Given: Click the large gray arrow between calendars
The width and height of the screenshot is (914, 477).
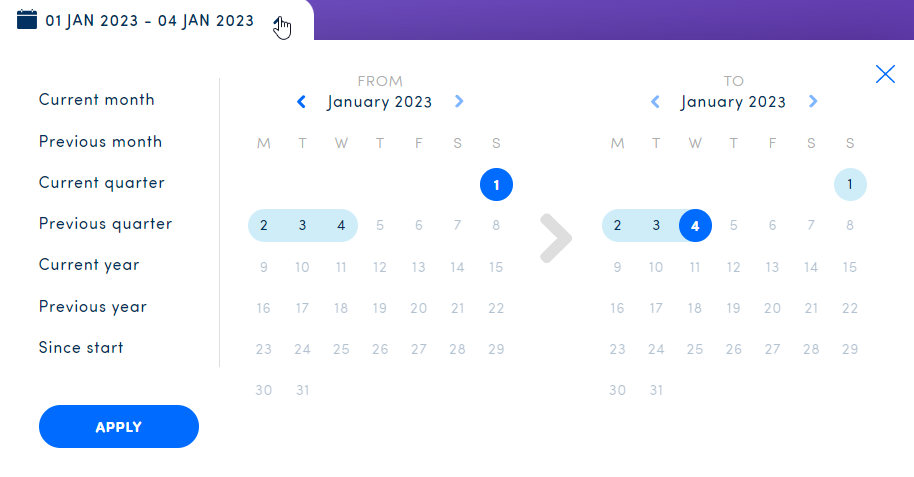Looking at the screenshot, I should 556,238.
